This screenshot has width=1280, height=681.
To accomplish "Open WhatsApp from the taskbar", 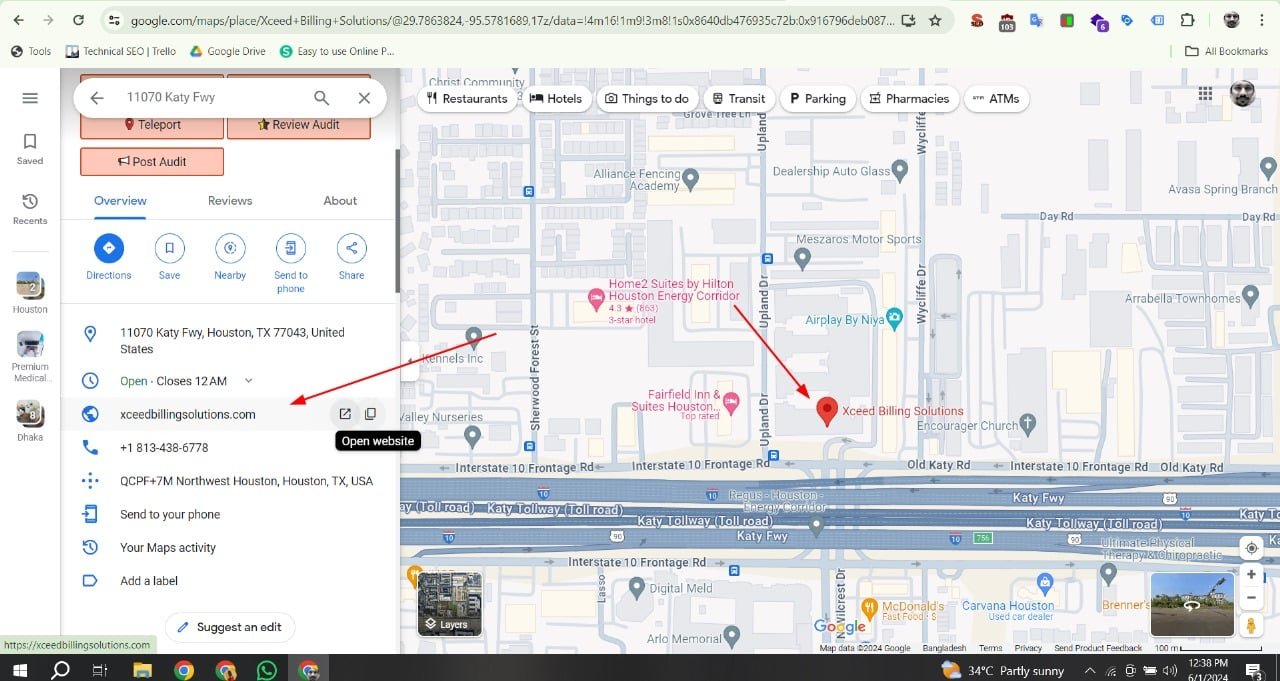I will coord(267,670).
